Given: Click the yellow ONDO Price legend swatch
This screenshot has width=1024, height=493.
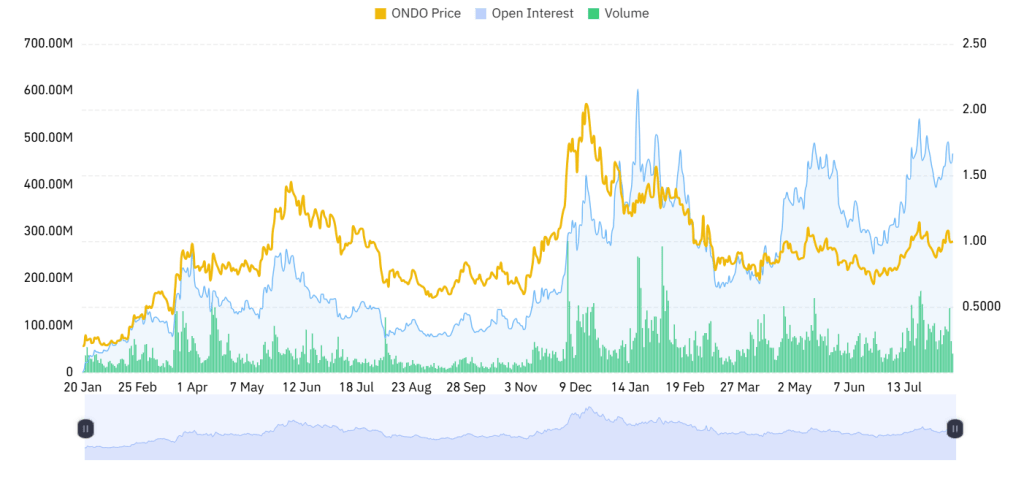Looking at the screenshot, I should (380, 13).
